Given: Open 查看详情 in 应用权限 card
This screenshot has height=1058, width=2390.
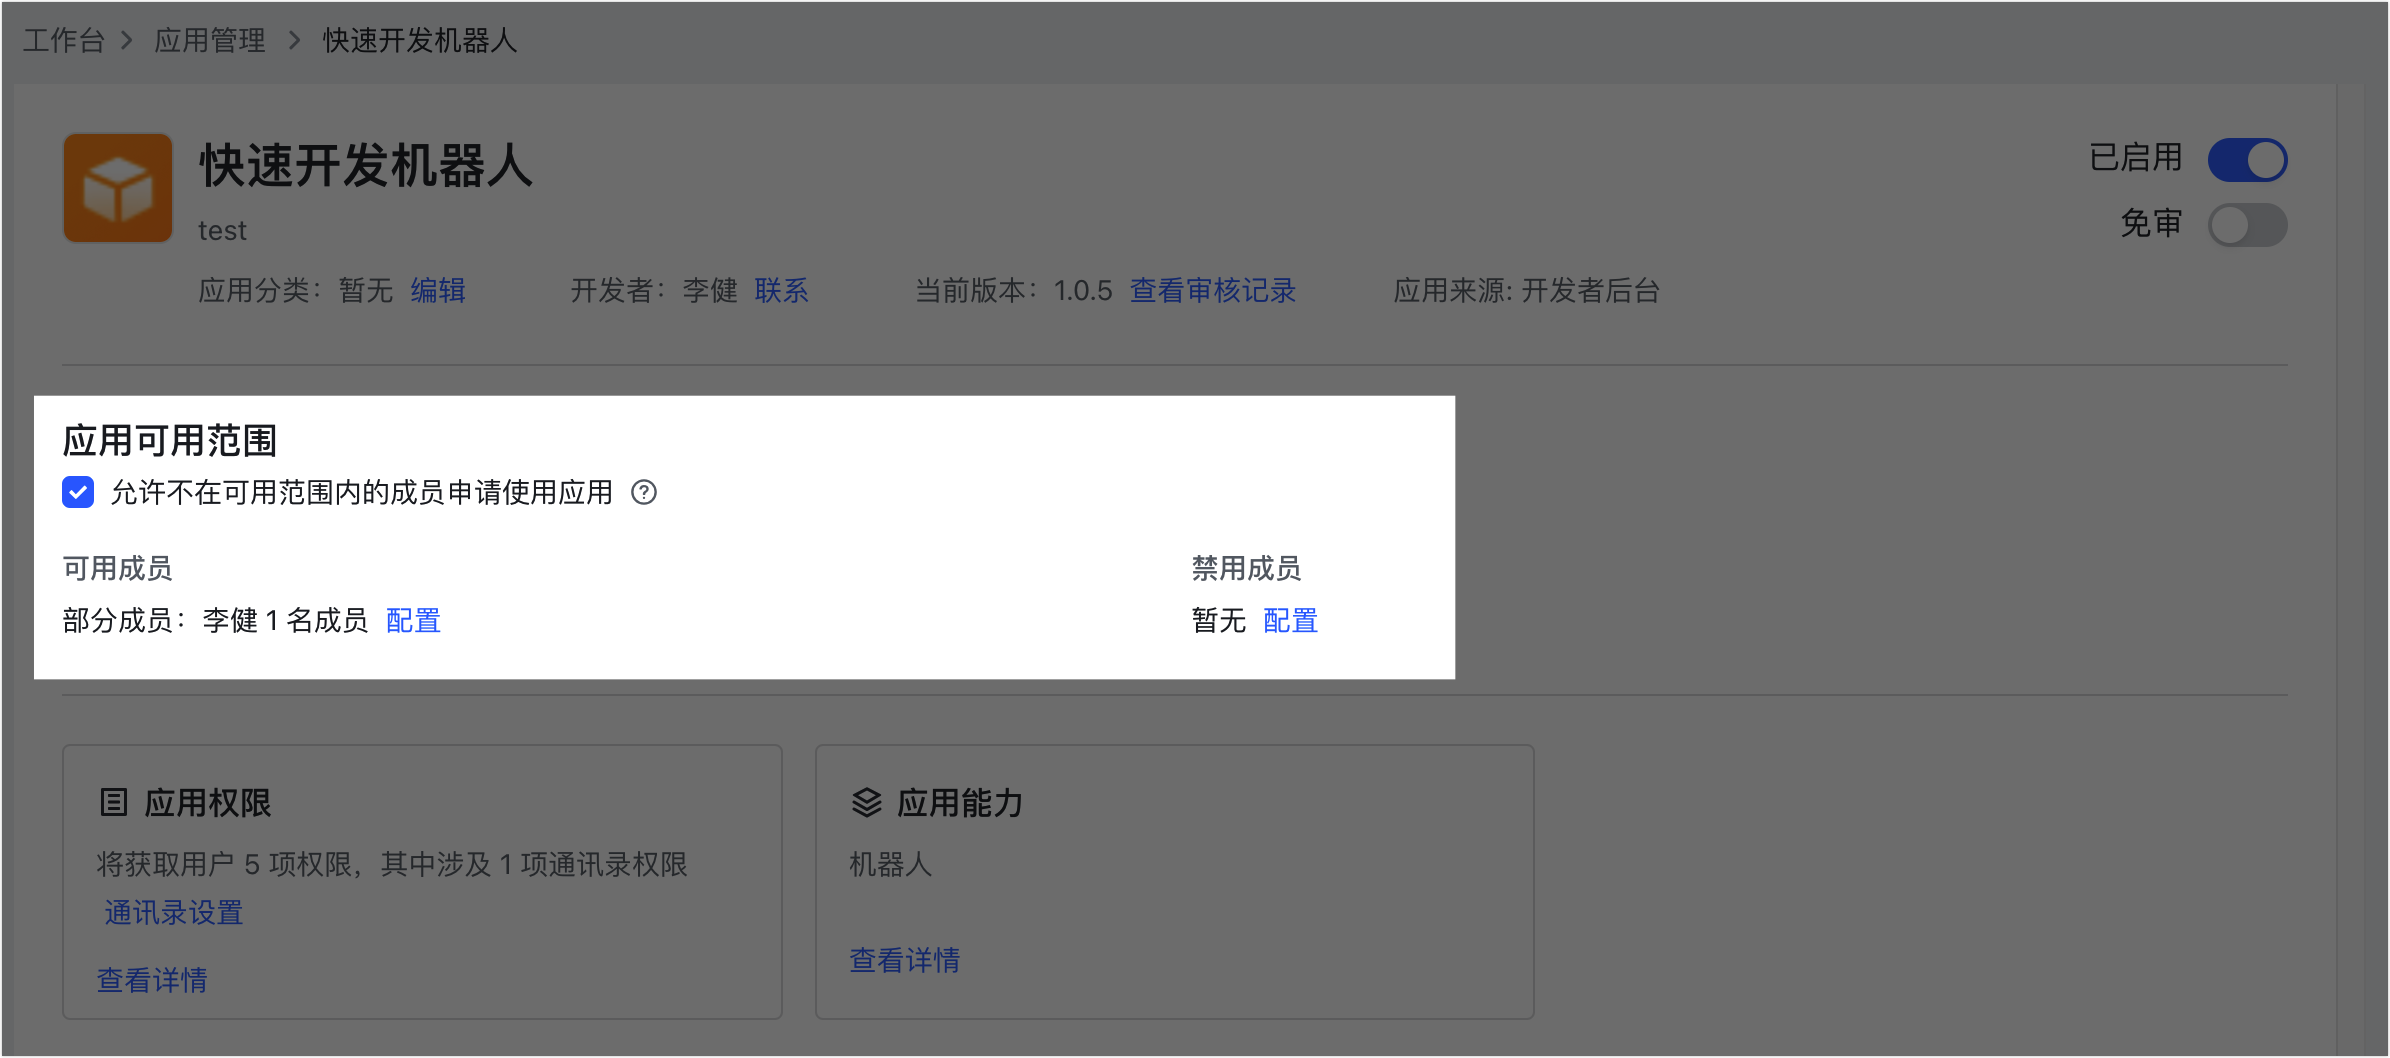Looking at the screenshot, I should (x=152, y=980).
